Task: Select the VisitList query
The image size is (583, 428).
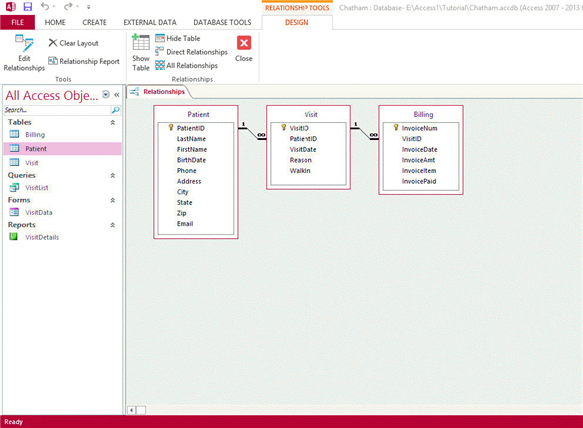Action: (36, 188)
